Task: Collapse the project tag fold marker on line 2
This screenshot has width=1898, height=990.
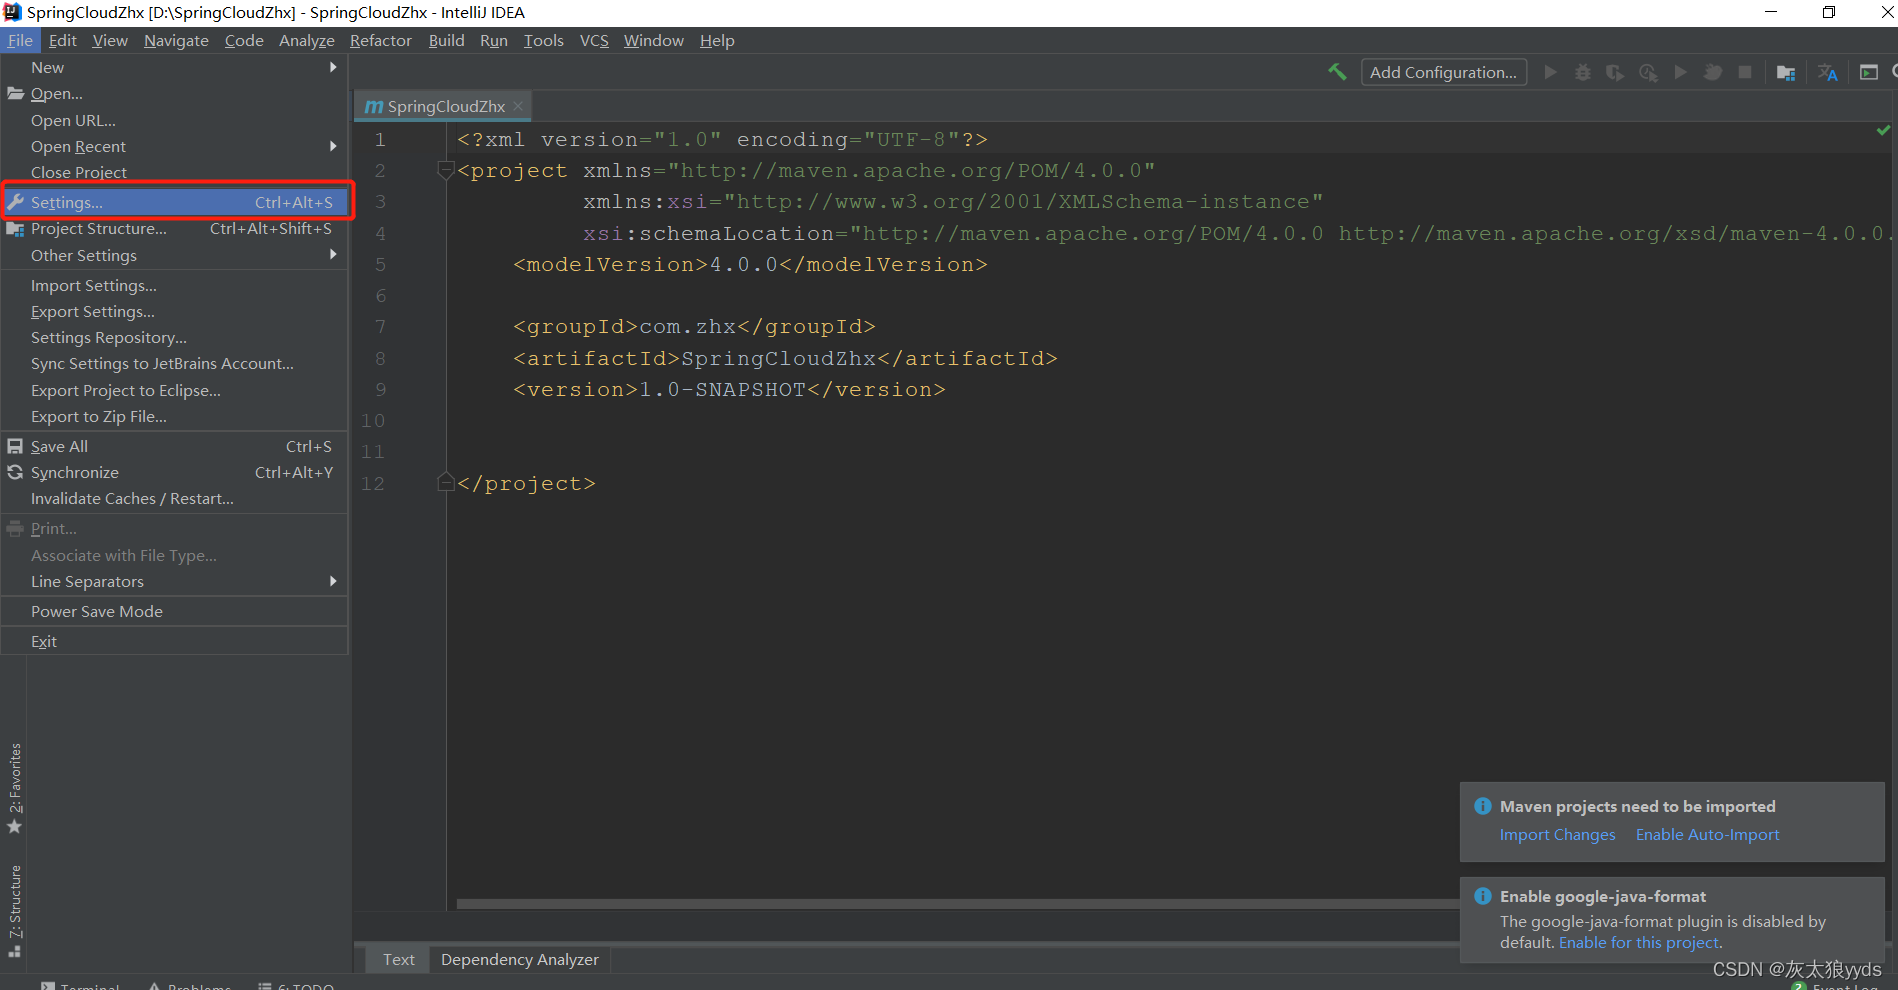Action: tap(446, 171)
